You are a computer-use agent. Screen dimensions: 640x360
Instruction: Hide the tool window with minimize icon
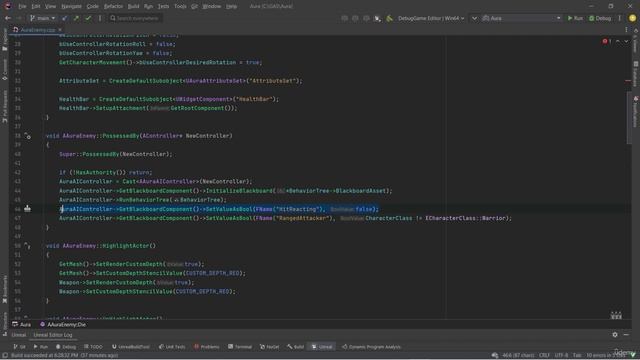pos(626,335)
